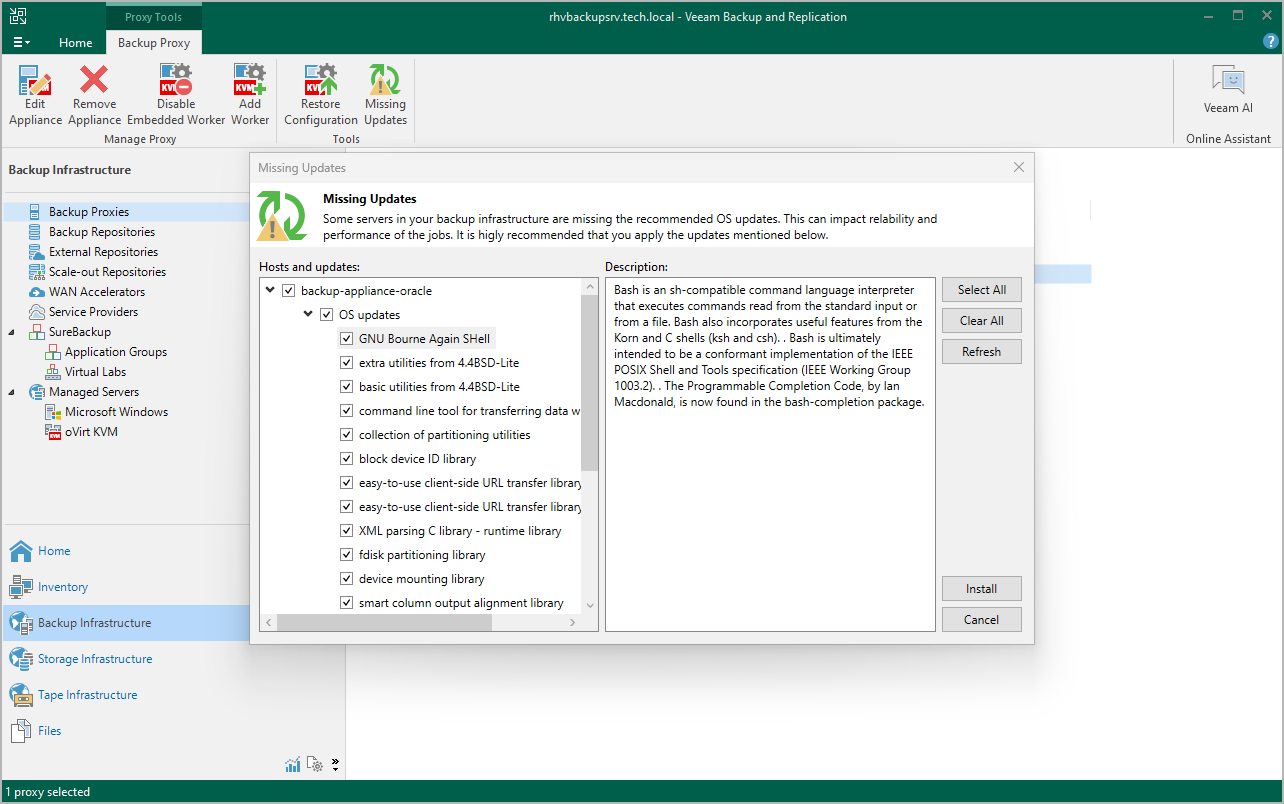Screen dimensions: 1284x804
Task: Collapse the SureBackup tree node
Action: [x=12, y=332]
